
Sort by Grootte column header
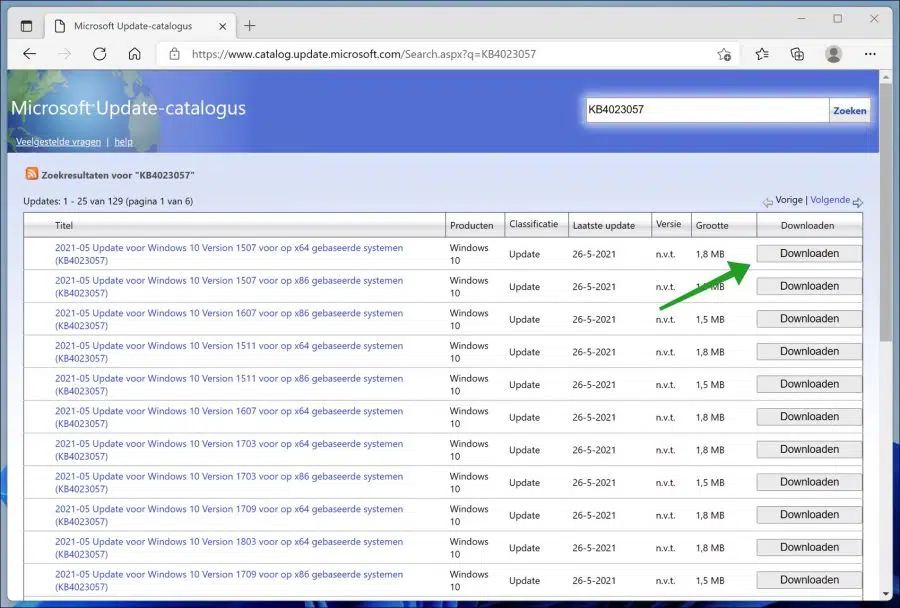pyautogui.click(x=712, y=226)
